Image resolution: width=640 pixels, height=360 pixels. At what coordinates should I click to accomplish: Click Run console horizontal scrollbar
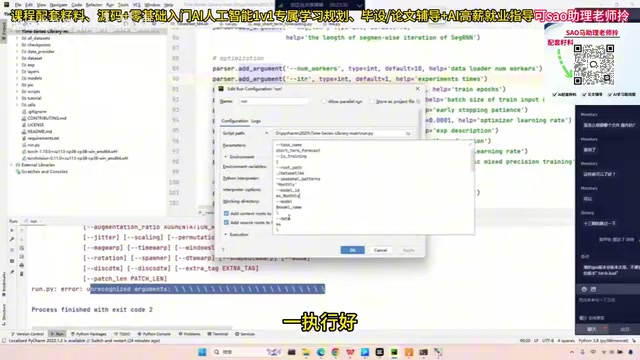click(x=132, y=327)
